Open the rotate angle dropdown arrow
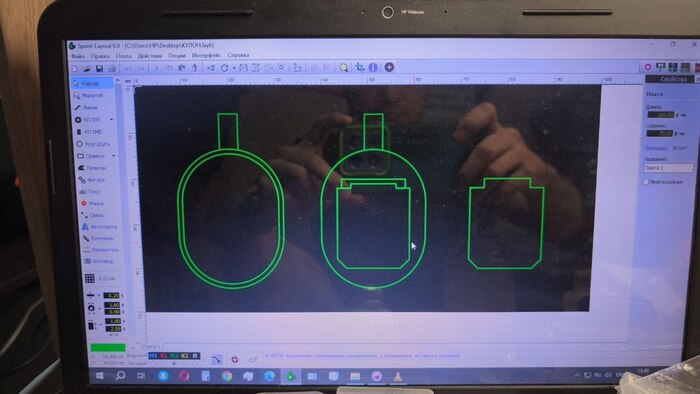The height and width of the screenshot is (394, 700). [x=233, y=68]
